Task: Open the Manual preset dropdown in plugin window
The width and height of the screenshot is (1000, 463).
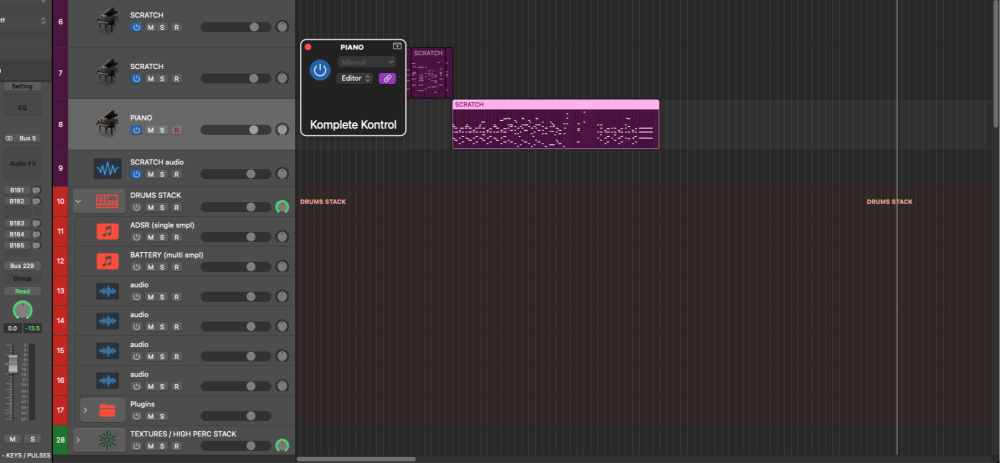Action: pos(367,62)
